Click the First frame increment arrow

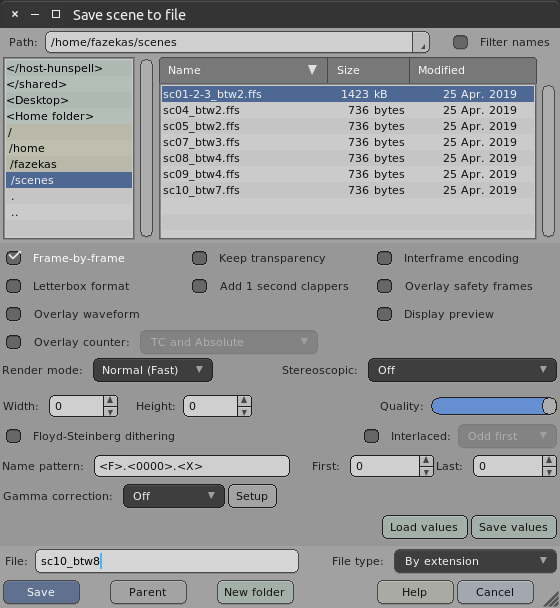426,460
